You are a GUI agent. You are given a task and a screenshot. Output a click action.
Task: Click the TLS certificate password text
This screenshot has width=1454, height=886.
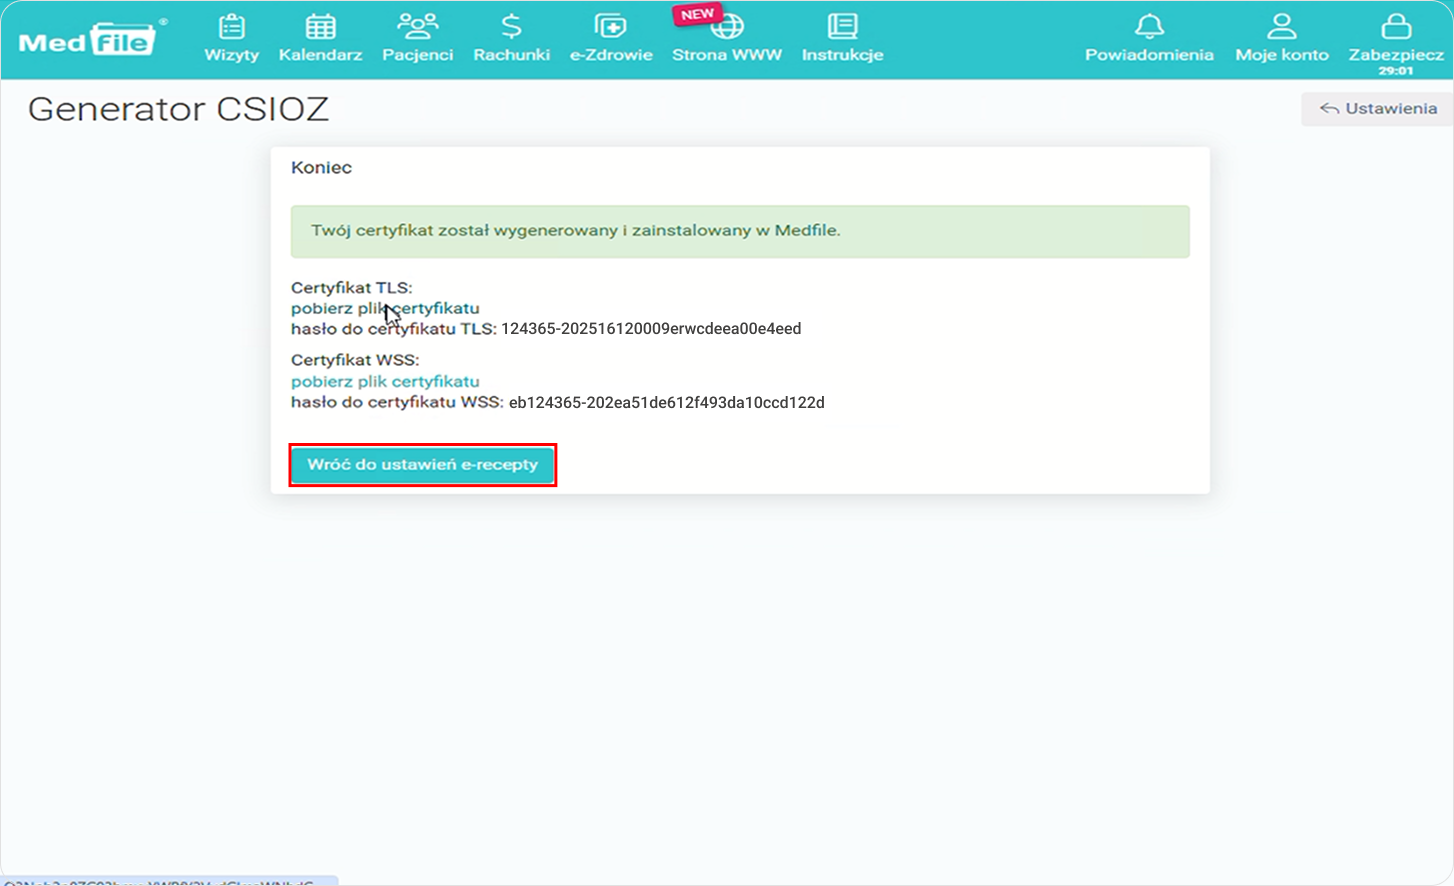click(650, 329)
